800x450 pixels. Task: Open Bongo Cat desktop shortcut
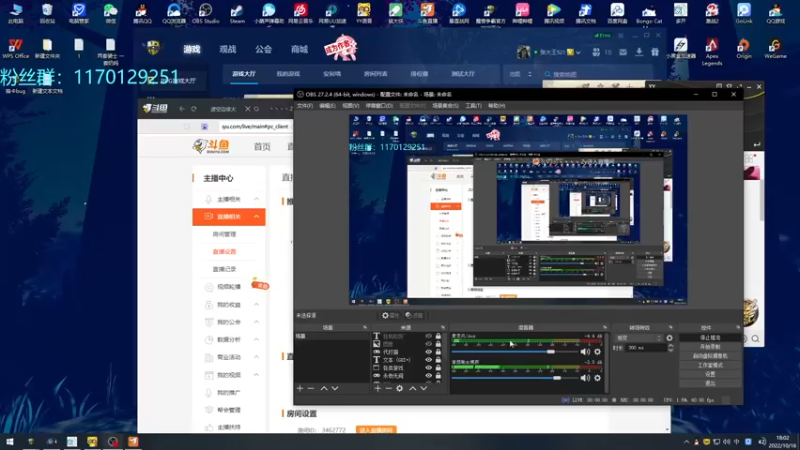coord(648,13)
